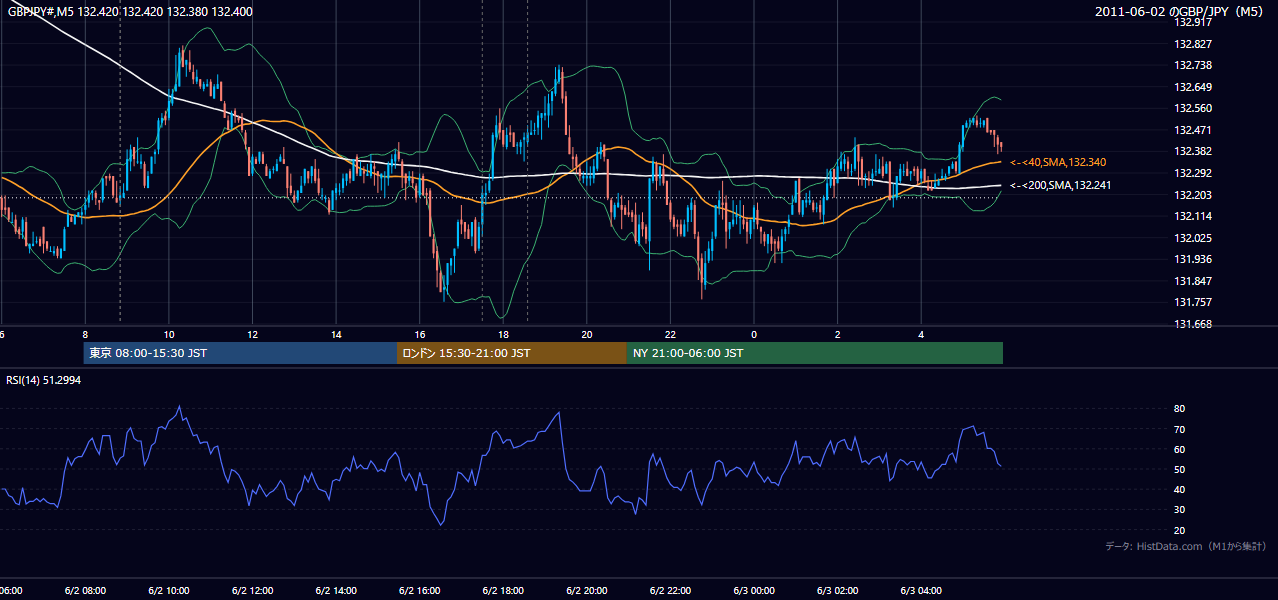Click the white 200 SMA 132.241 label
1278x600 pixels.
coord(1061,185)
